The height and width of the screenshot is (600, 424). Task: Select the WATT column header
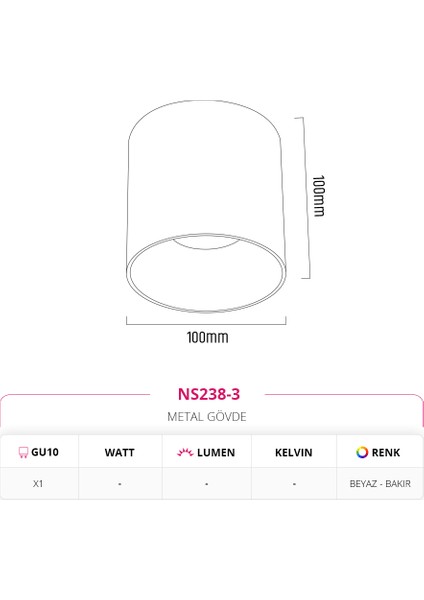tap(119, 452)
